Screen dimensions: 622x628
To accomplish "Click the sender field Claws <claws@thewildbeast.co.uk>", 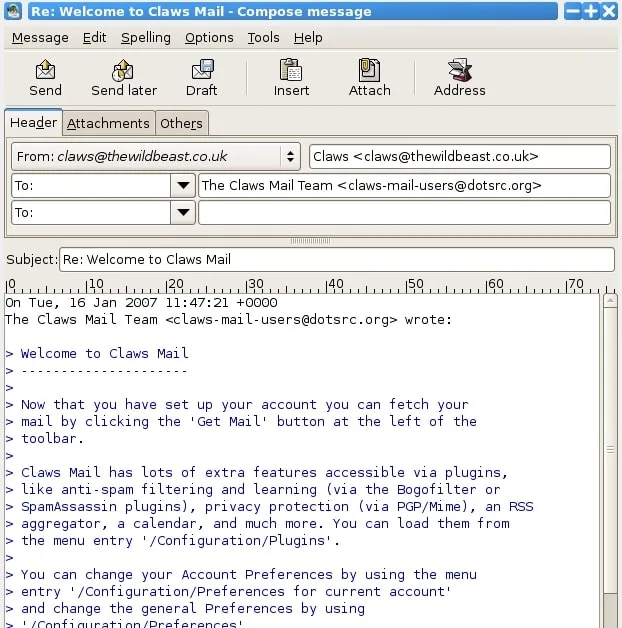I will point(460,156).
